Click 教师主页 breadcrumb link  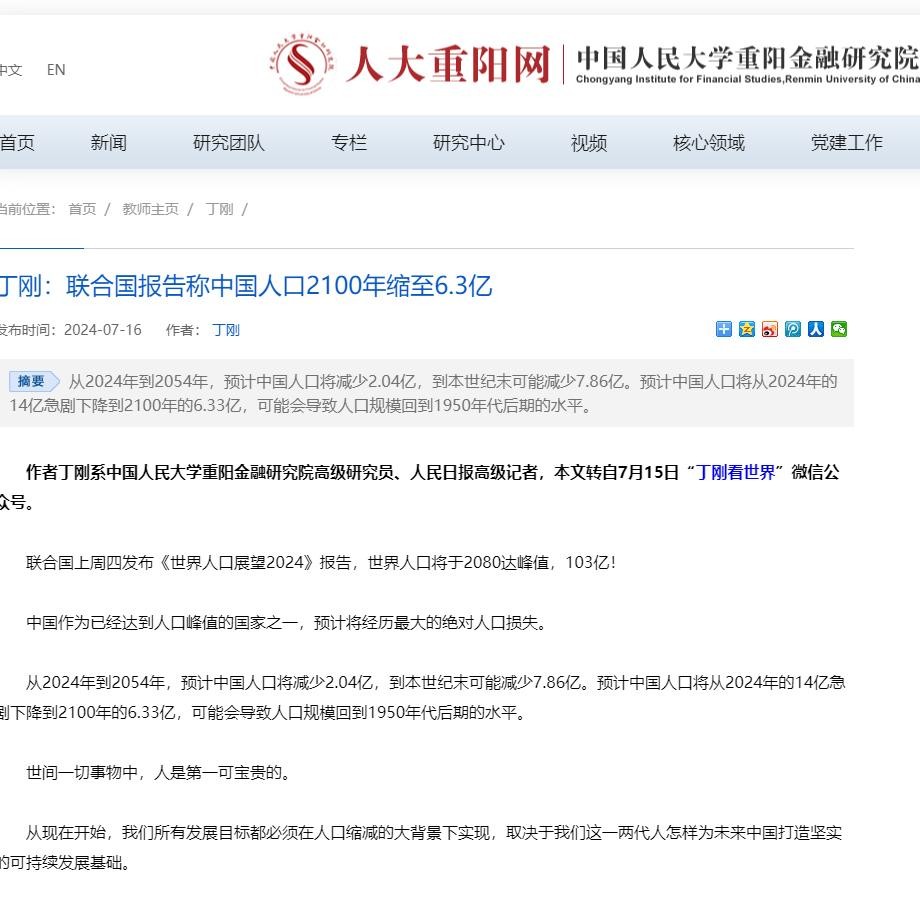[150, 209]
